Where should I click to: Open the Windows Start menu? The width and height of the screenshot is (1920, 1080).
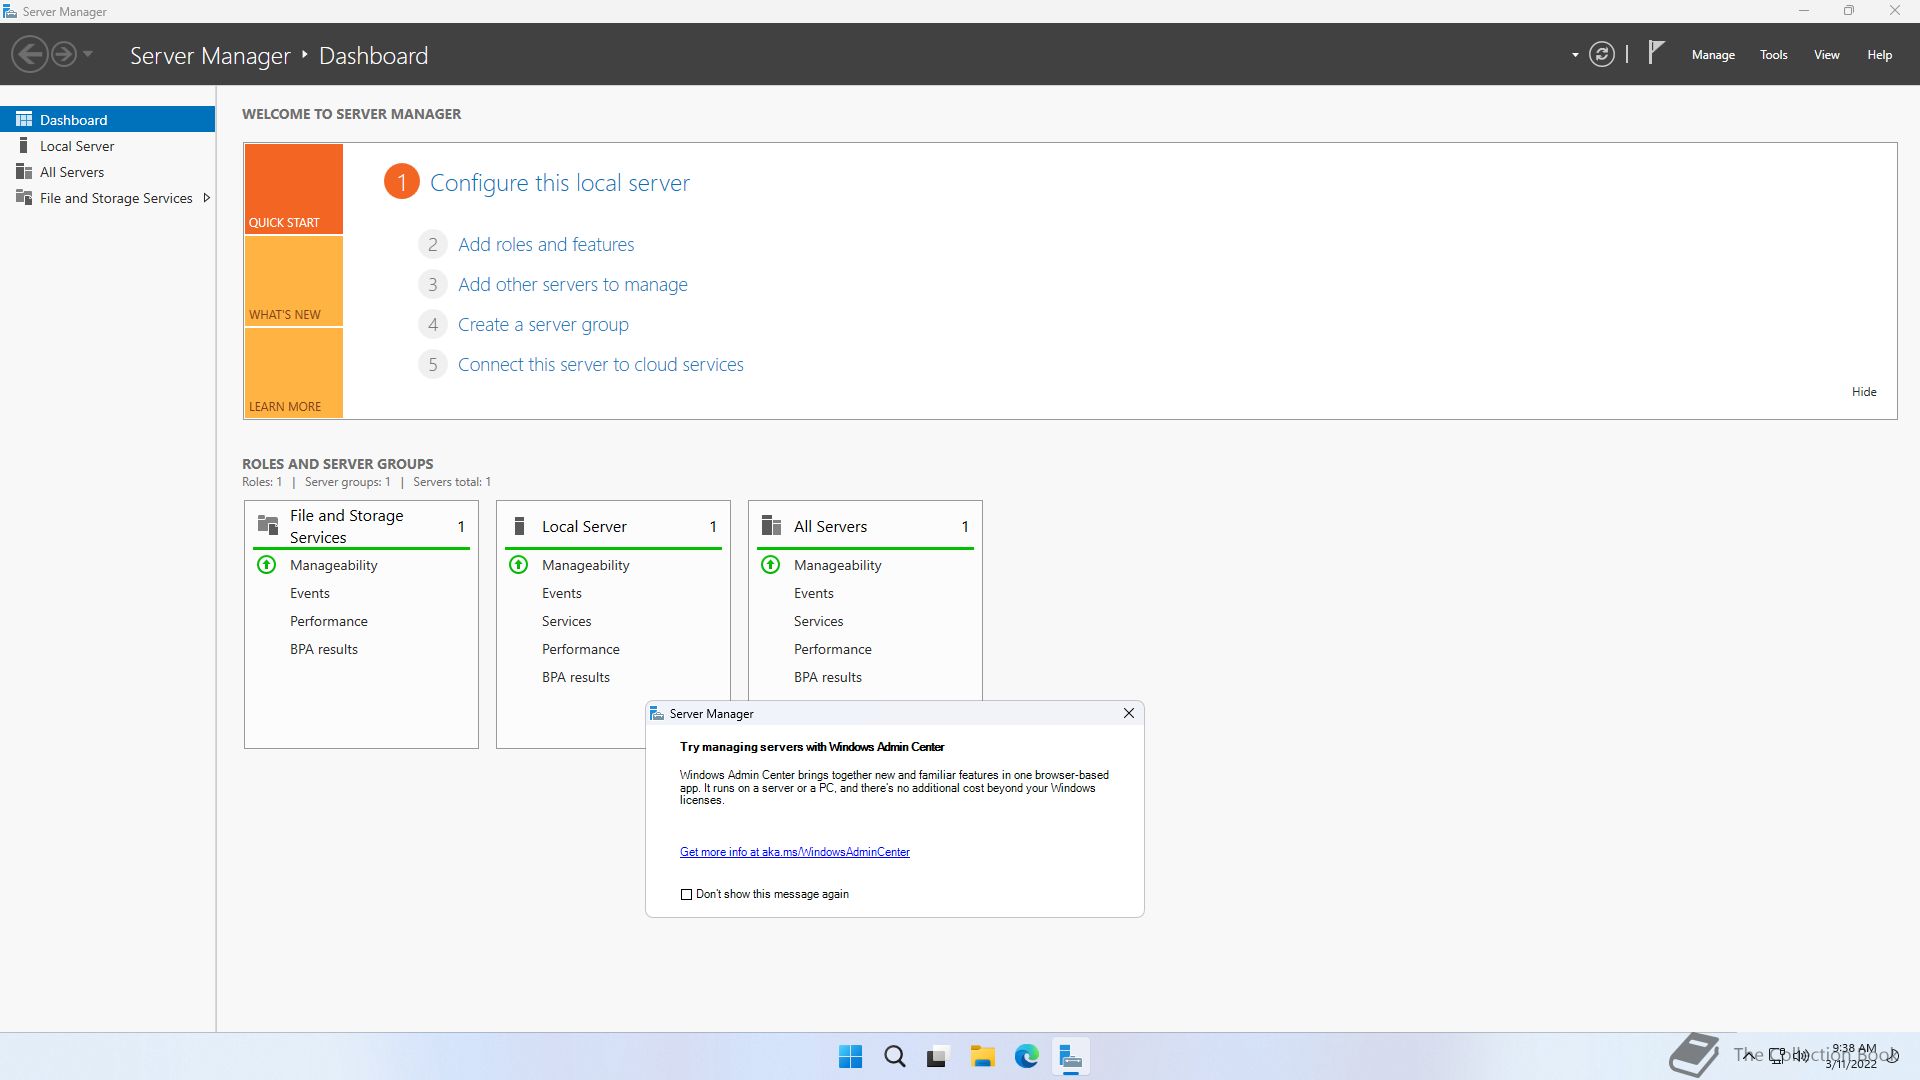[x=851, y=1056]
